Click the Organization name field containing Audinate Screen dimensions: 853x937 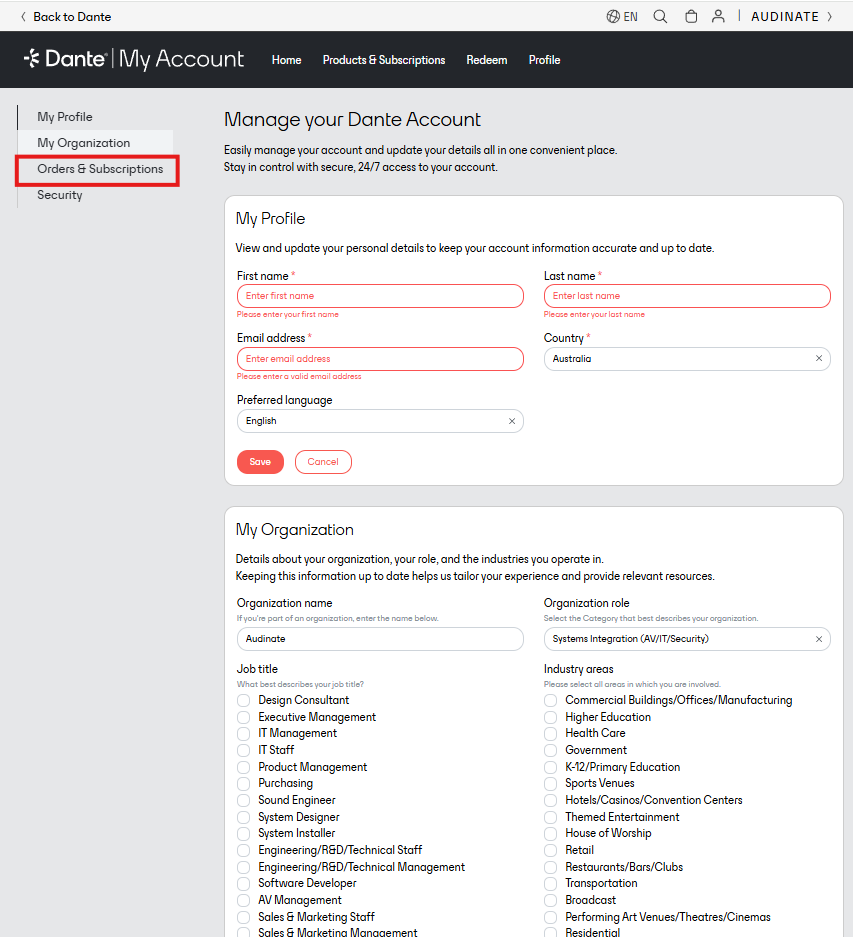point(380,639)
